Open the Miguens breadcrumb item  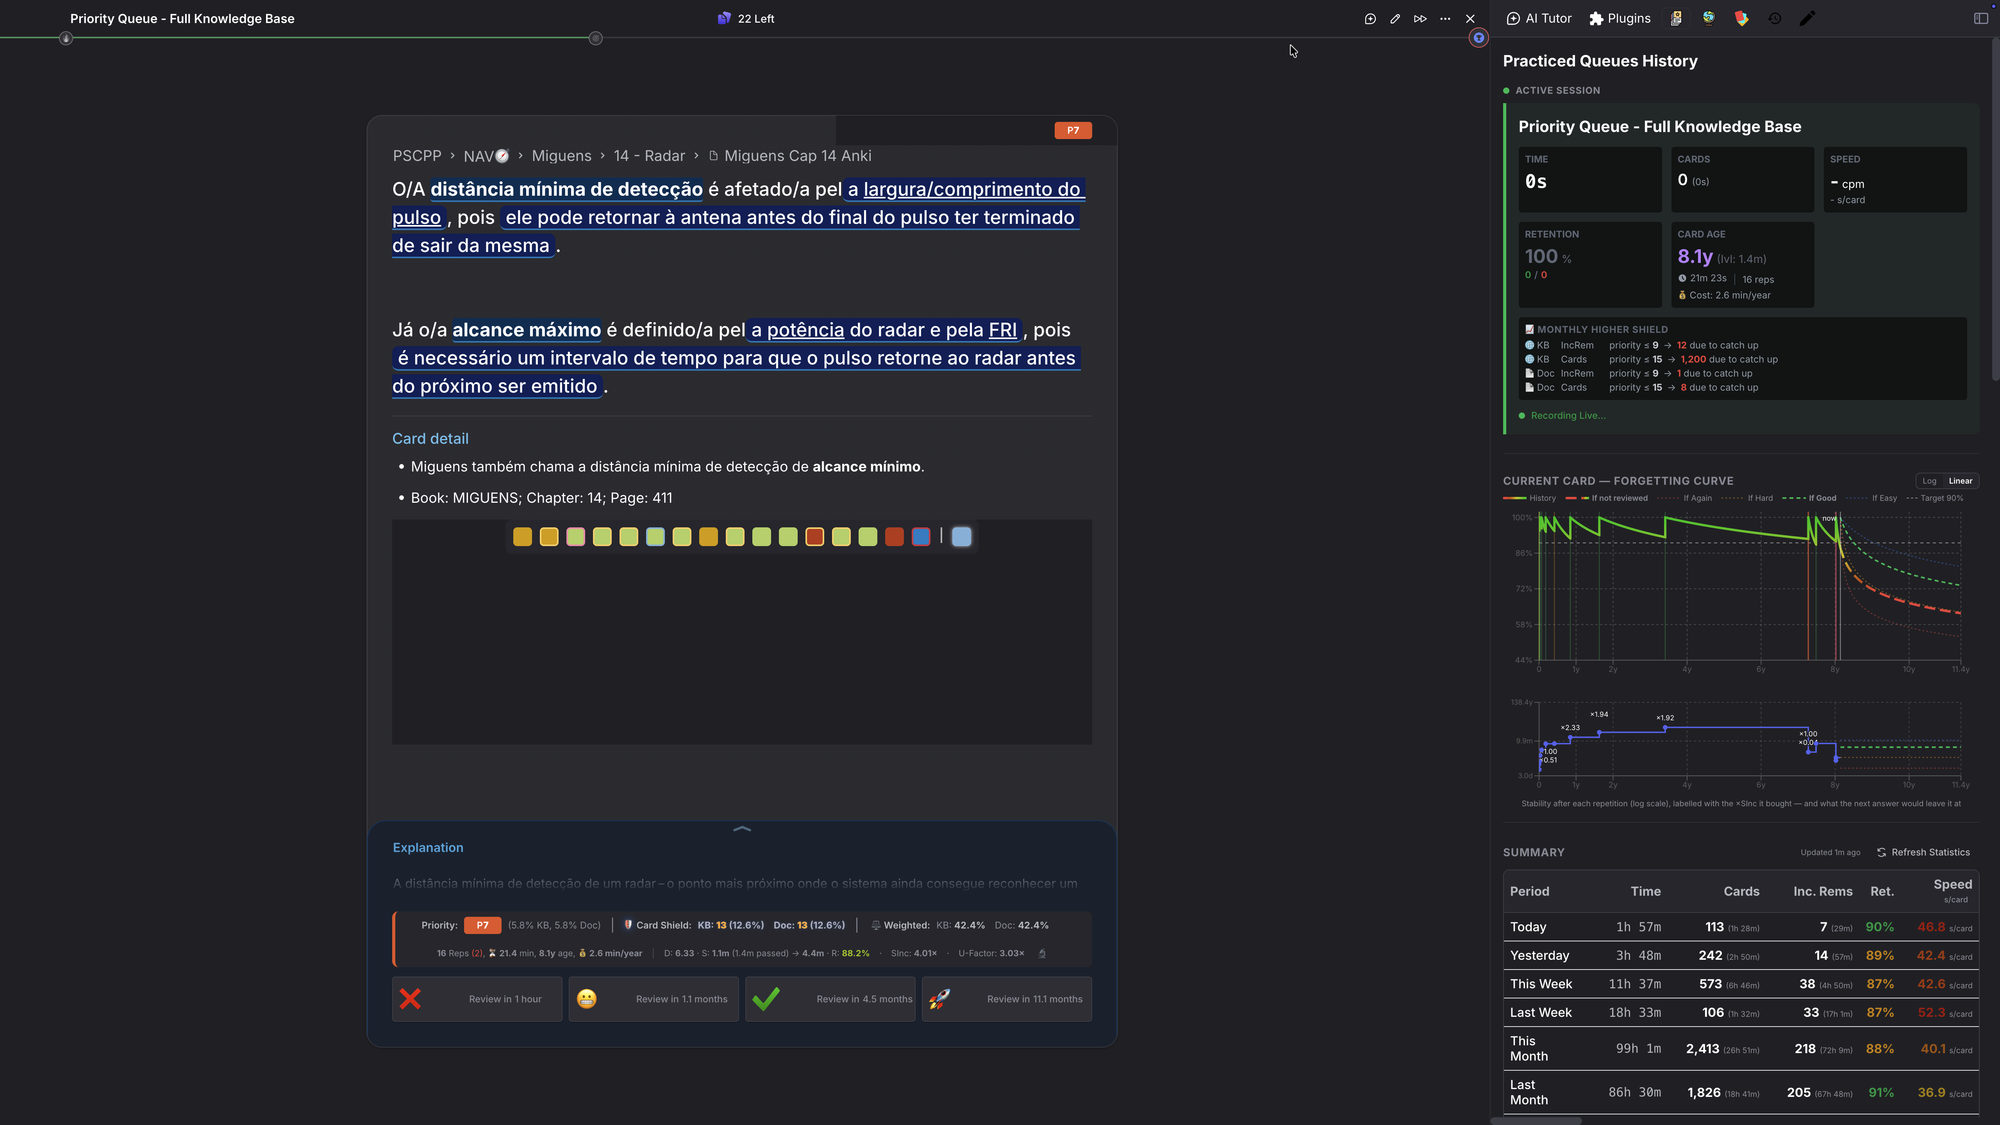561,156
